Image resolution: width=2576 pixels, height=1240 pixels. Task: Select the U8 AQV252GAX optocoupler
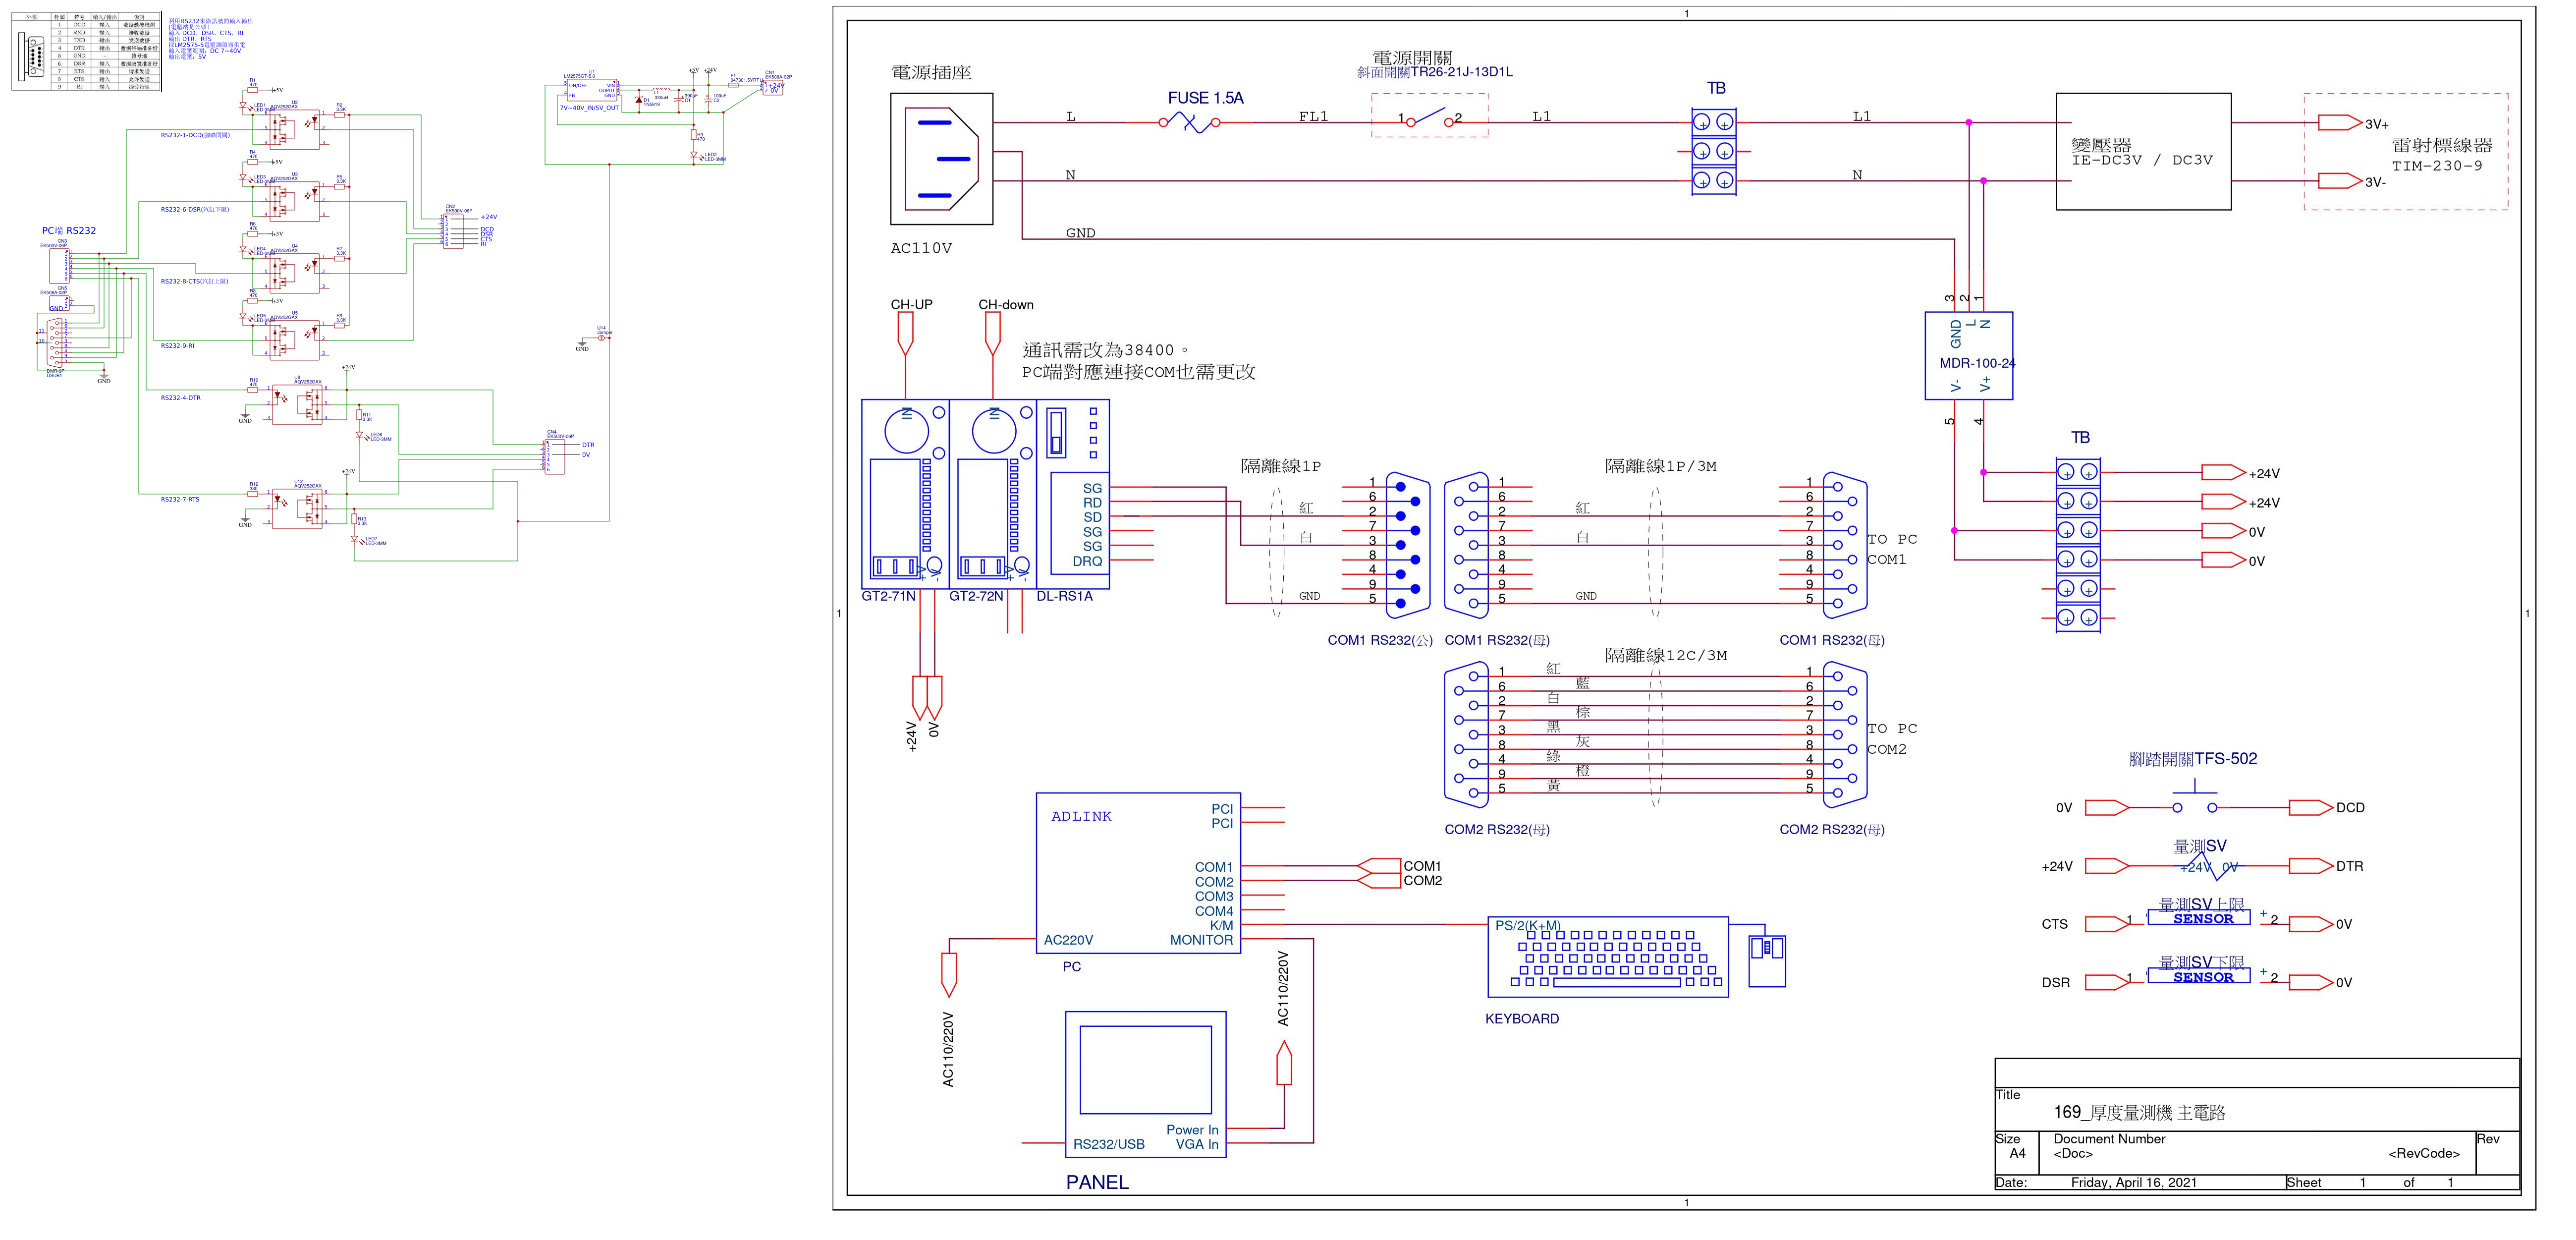tap(298, 405)
